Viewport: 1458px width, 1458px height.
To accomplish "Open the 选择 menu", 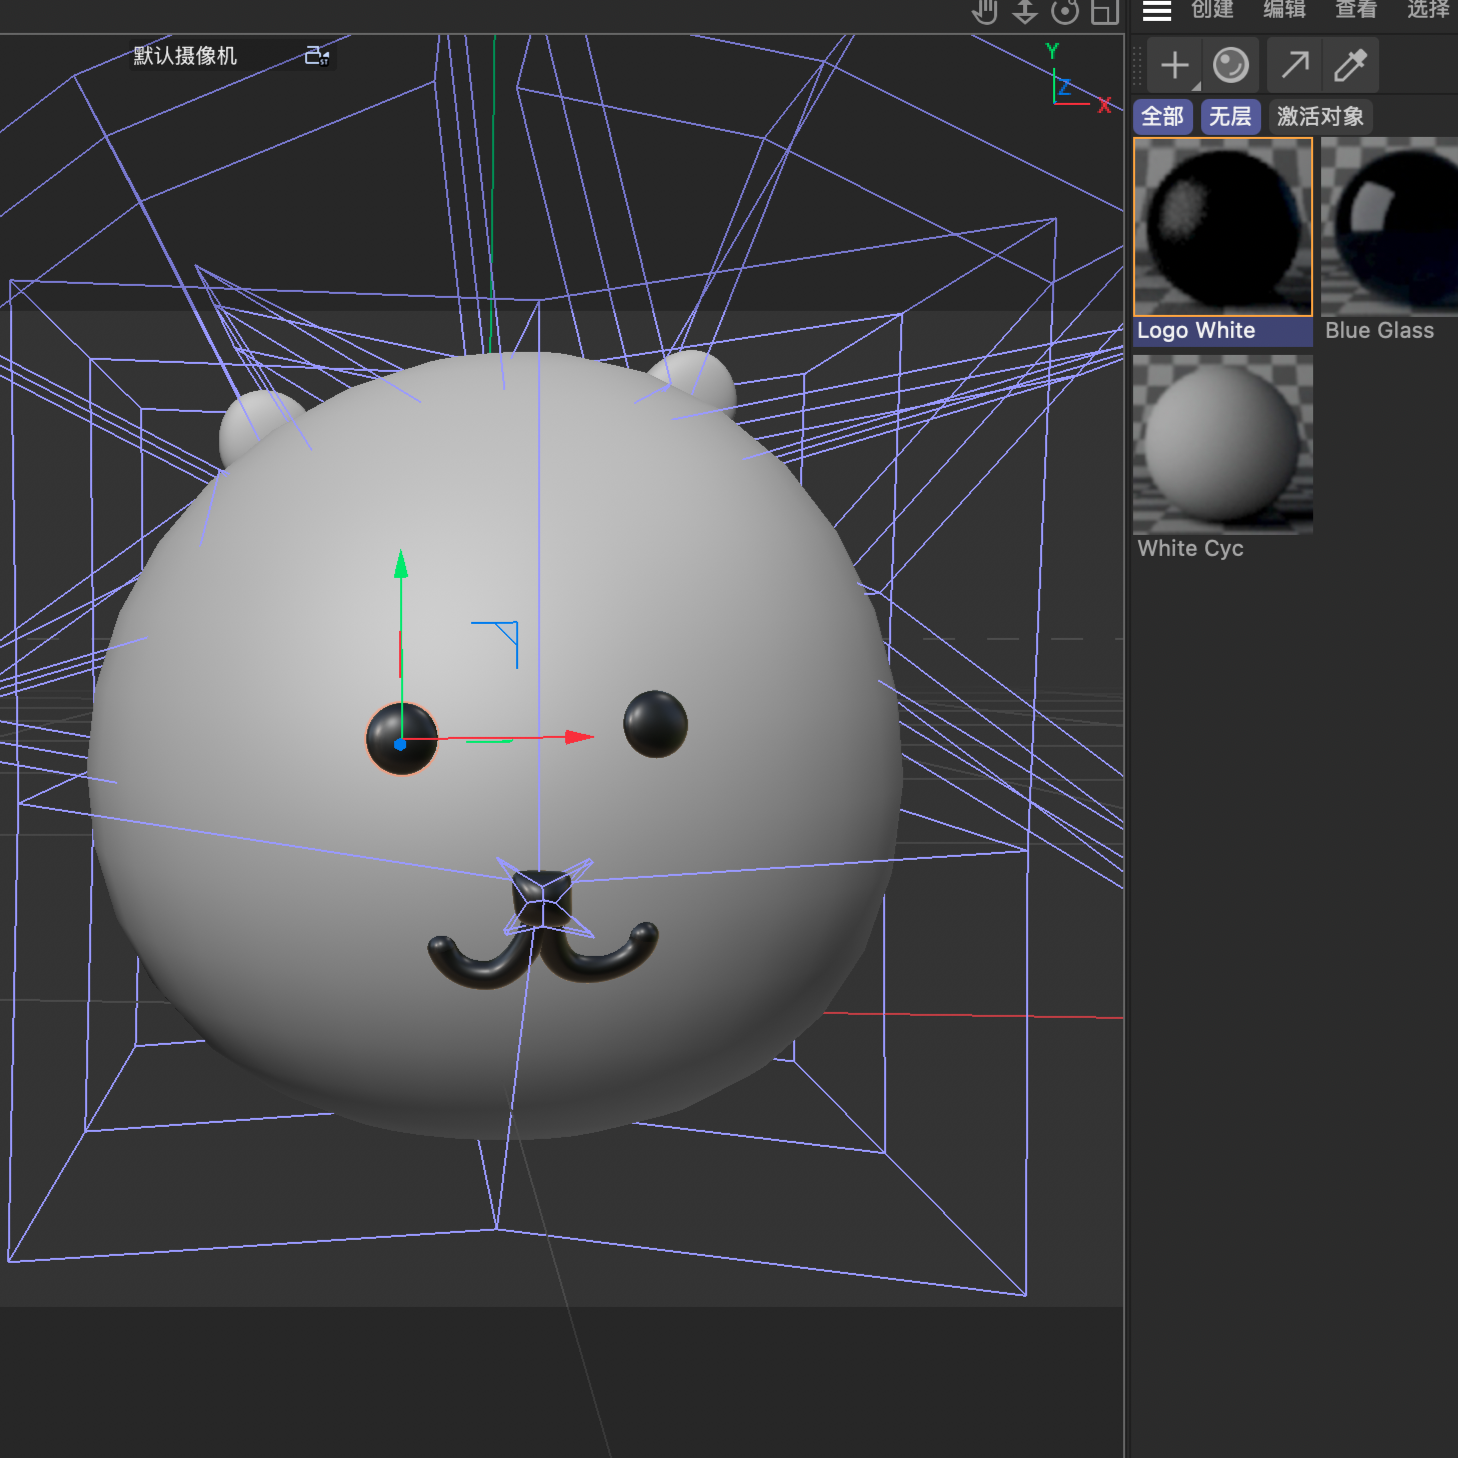I will (x=1428, y=10).
